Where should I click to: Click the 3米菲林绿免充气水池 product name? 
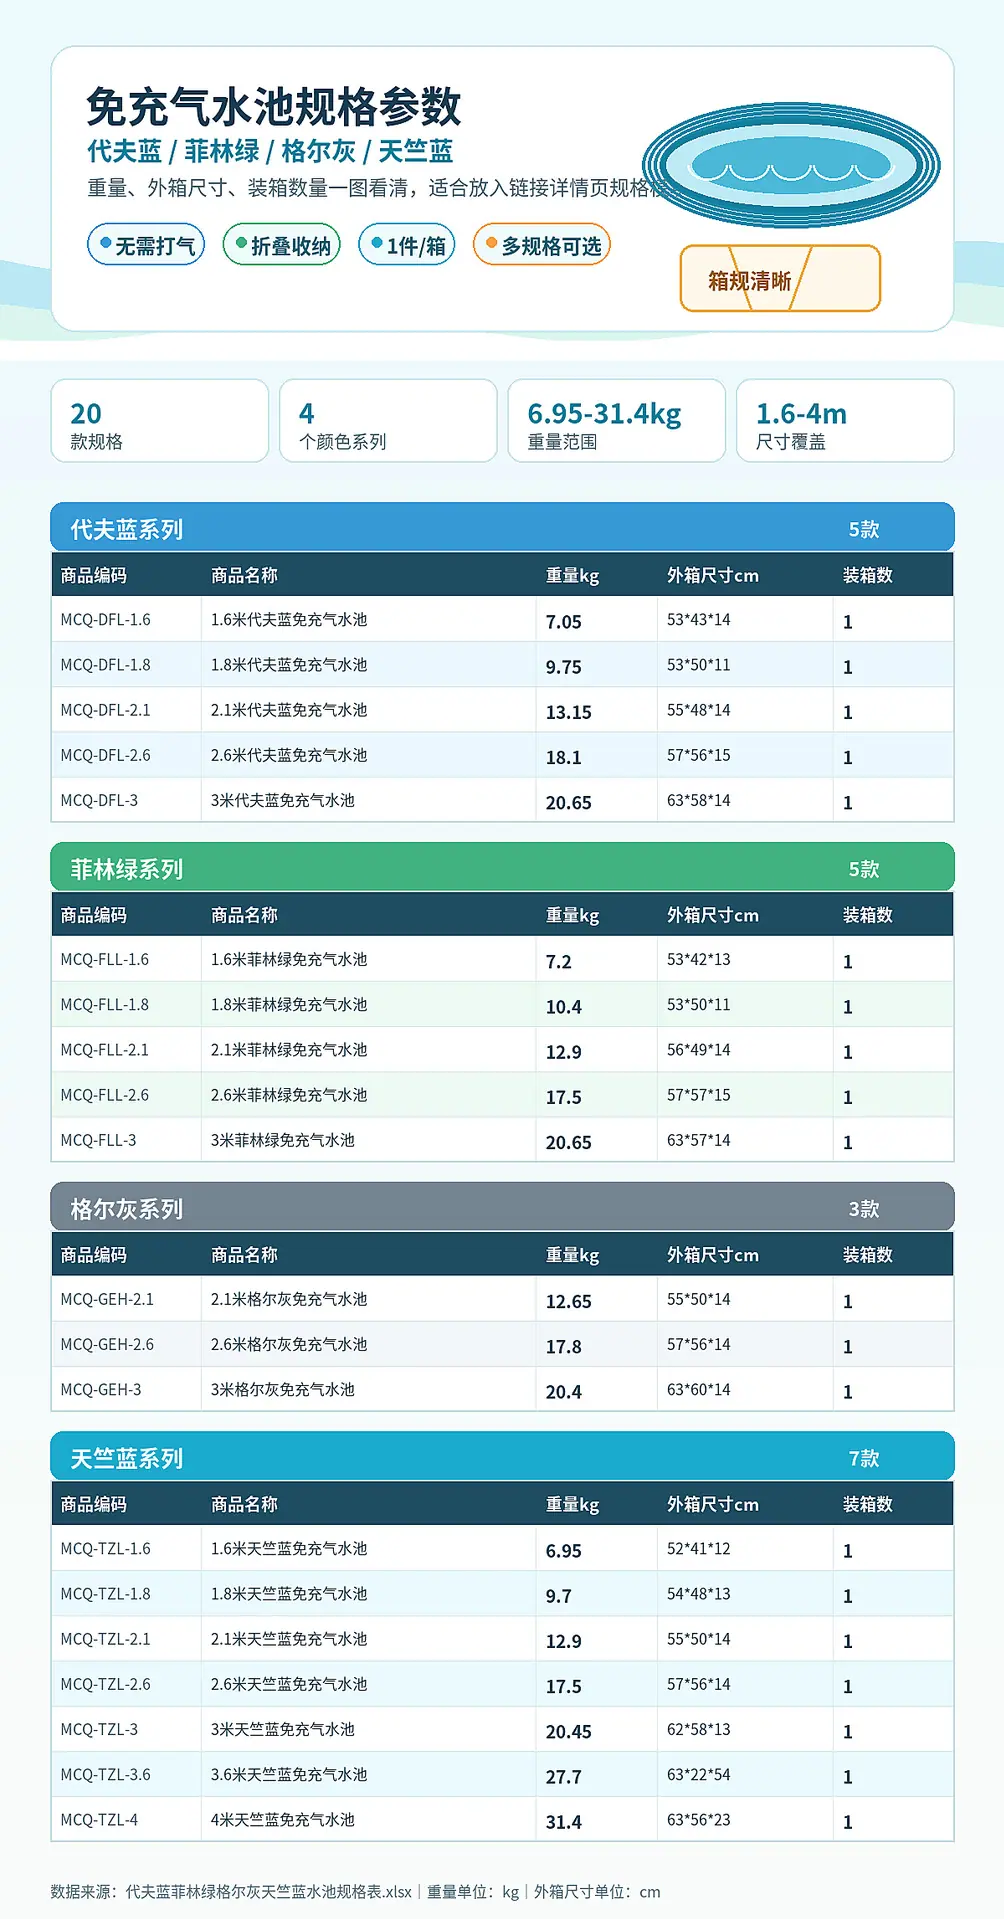[x=283, y=1140]
